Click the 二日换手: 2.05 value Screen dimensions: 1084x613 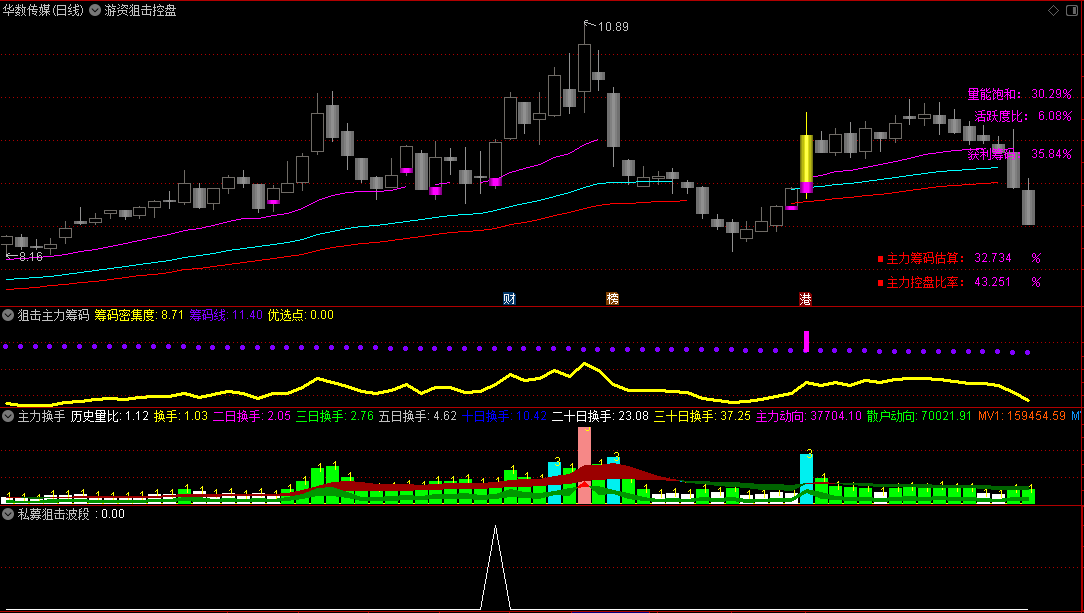[252, 416]
